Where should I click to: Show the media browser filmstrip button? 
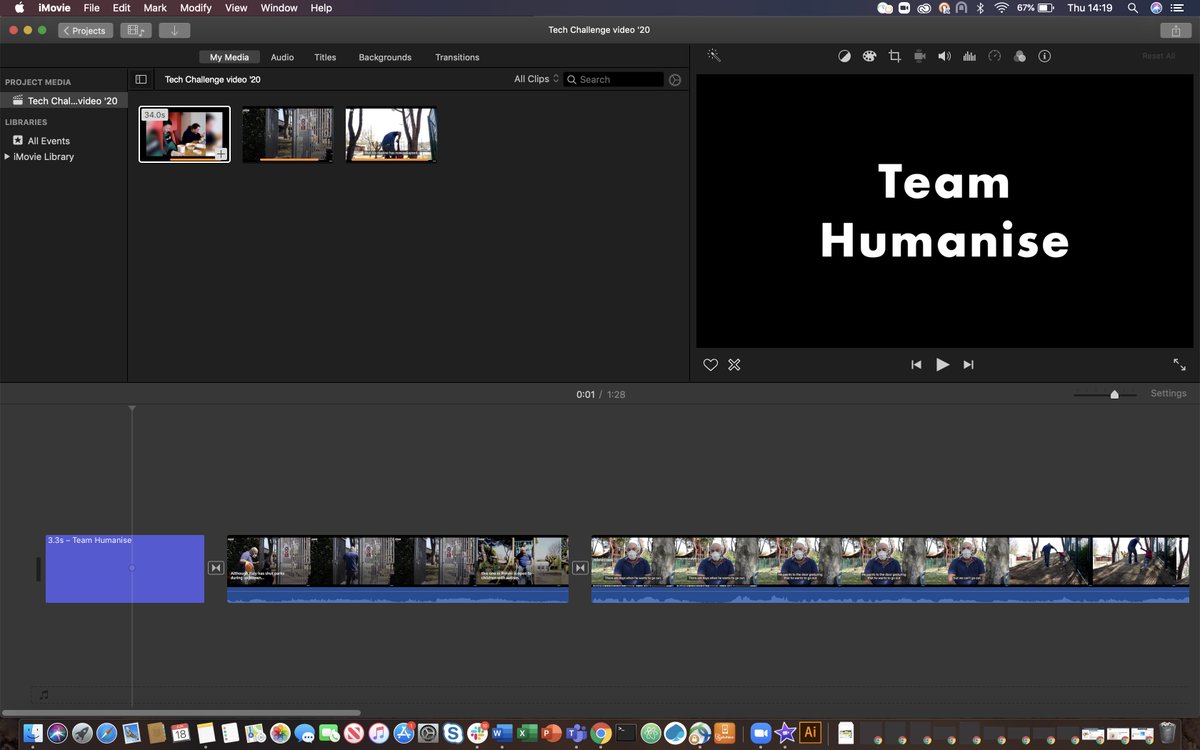136,31
